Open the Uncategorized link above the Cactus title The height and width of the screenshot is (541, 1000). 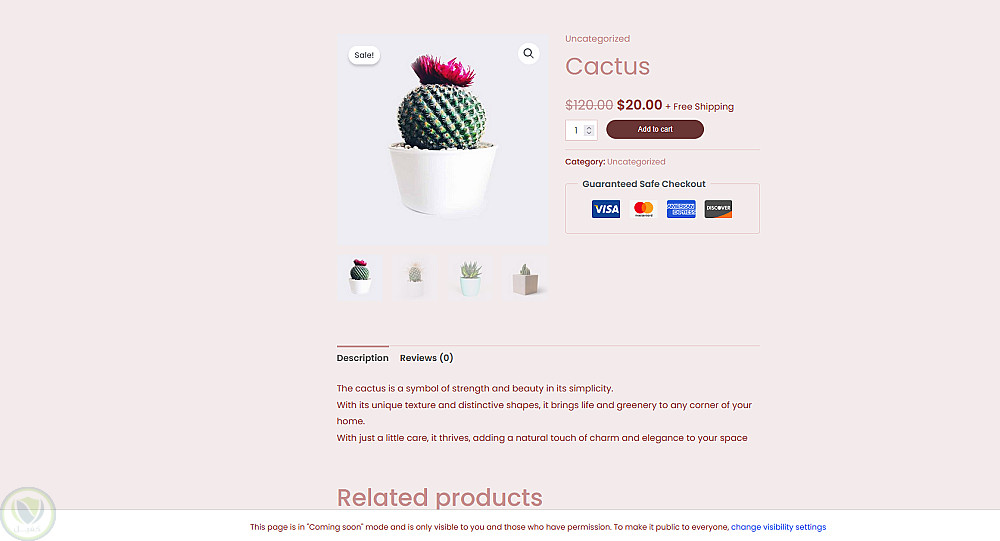pos(597,39)
